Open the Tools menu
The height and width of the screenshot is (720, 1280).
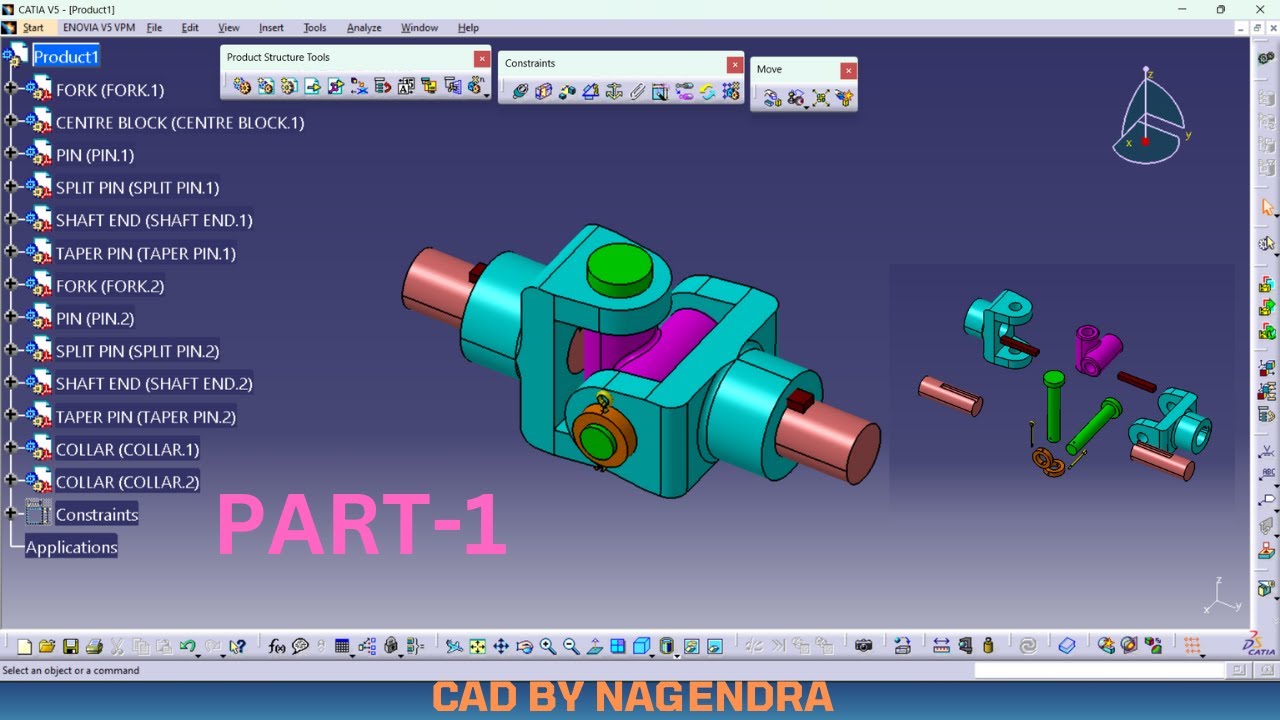315,28
